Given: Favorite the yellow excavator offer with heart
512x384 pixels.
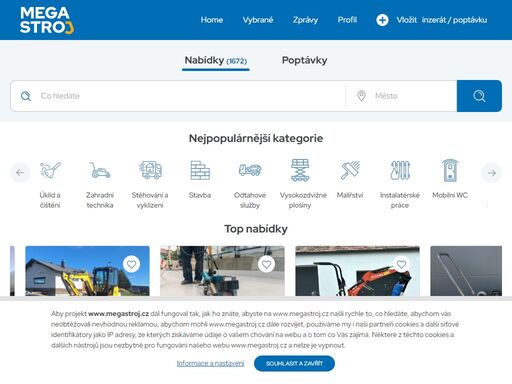Looking at the screenshot, I should tap(131, 264).
